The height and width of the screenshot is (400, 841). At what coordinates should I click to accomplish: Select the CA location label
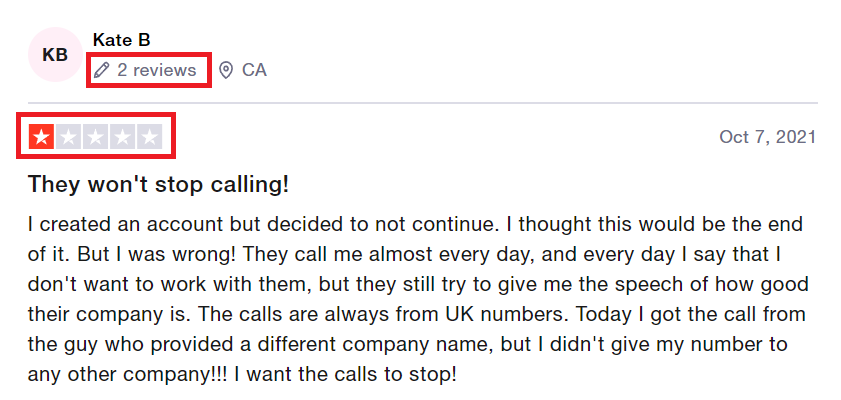tap(254, 70)
